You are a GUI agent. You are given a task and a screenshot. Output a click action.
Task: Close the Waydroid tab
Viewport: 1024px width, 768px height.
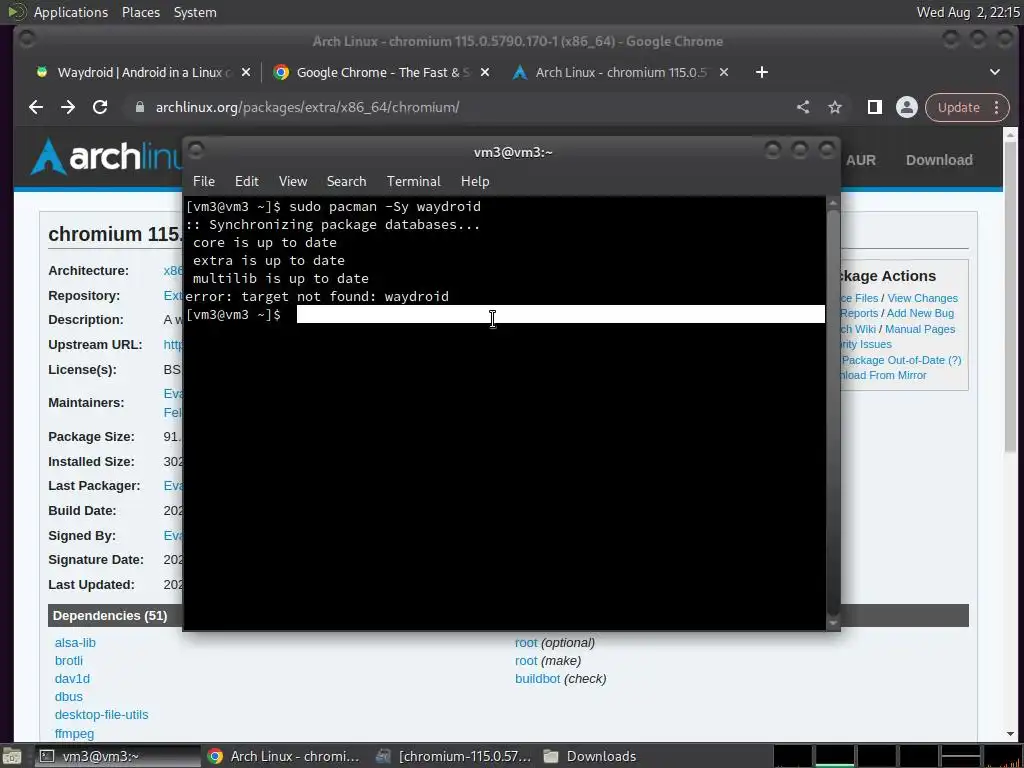[x=246, y=72]
